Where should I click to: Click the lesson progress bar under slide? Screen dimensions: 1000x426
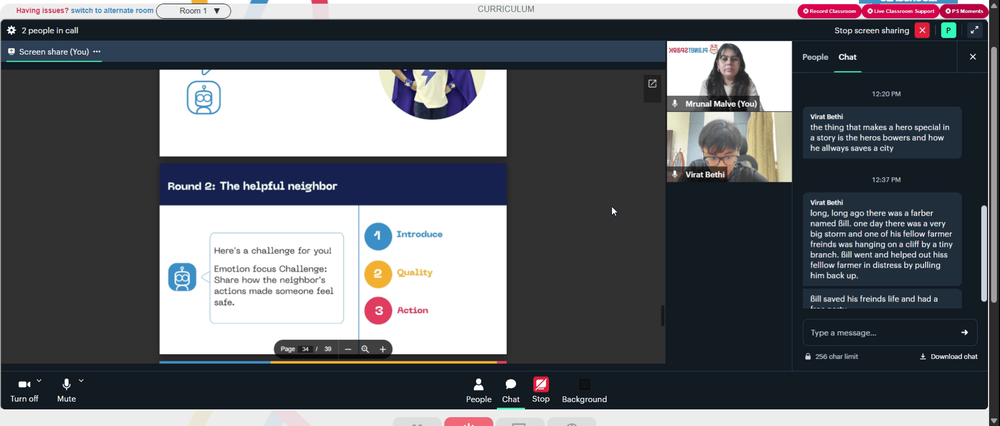(x=333, y=362)
